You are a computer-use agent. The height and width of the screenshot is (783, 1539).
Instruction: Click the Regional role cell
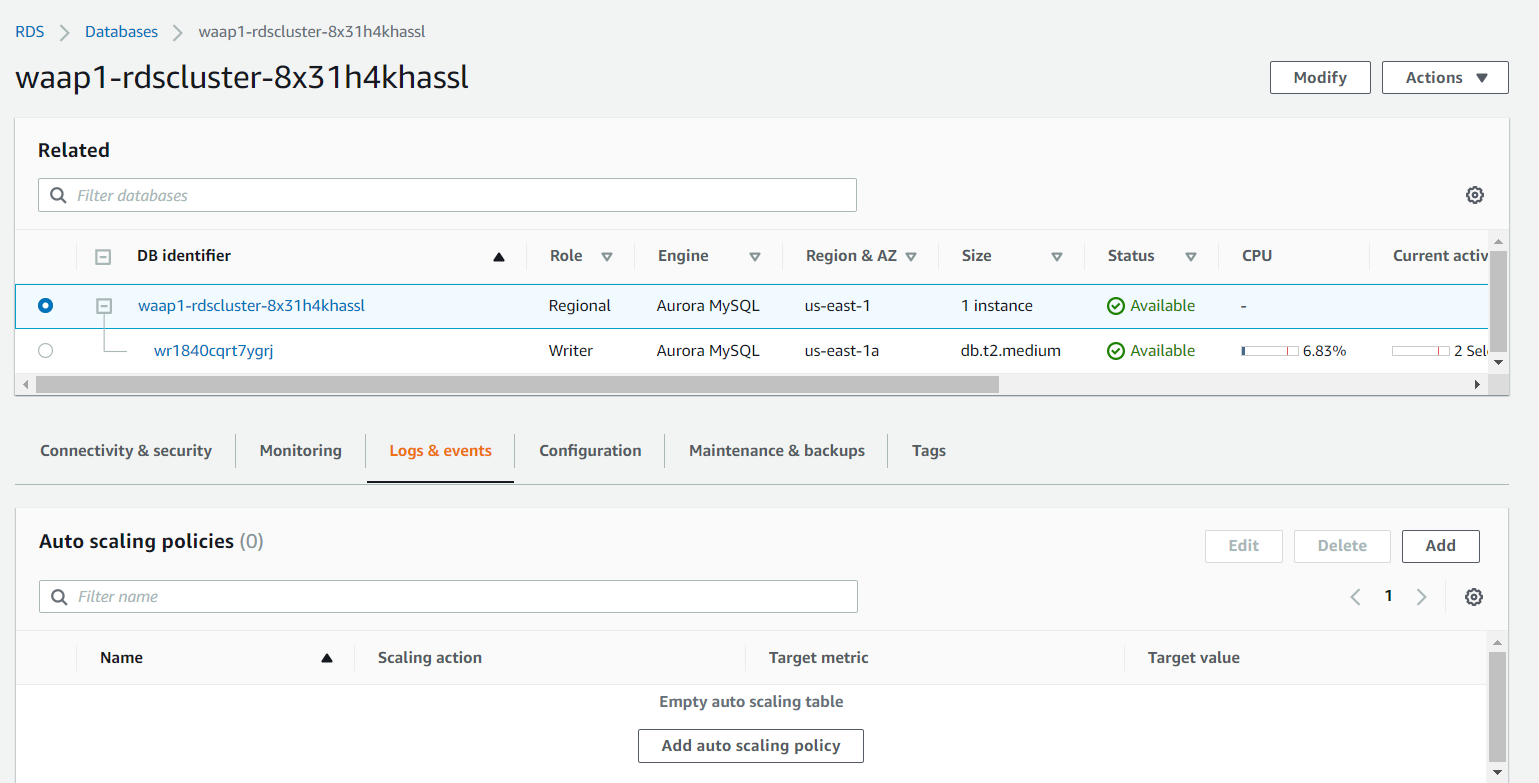click(x=580, y=306)
